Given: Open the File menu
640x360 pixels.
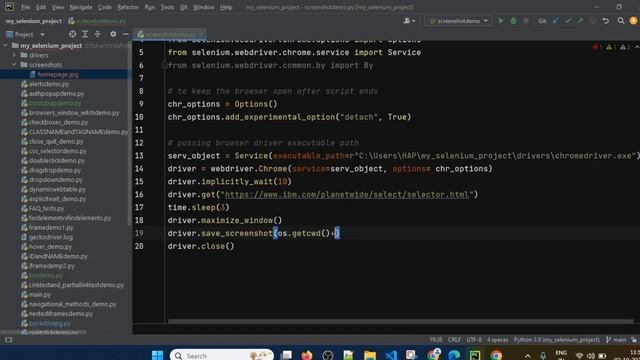Looking at the screenshot, I should (26, 7).
